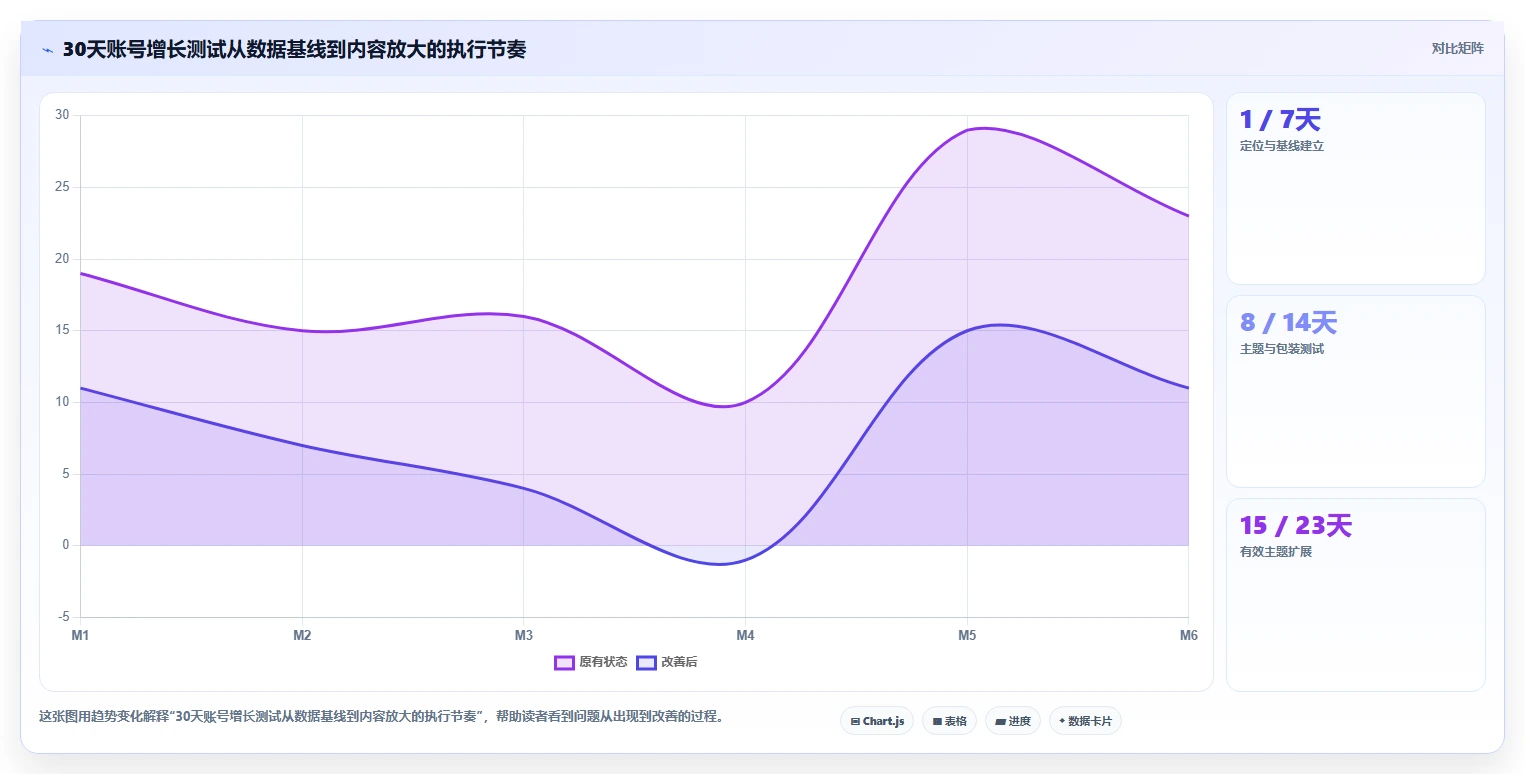Screen dimensions: 1525x774
Task: Click the M4 axis label
Action: [x=745, y=635]
